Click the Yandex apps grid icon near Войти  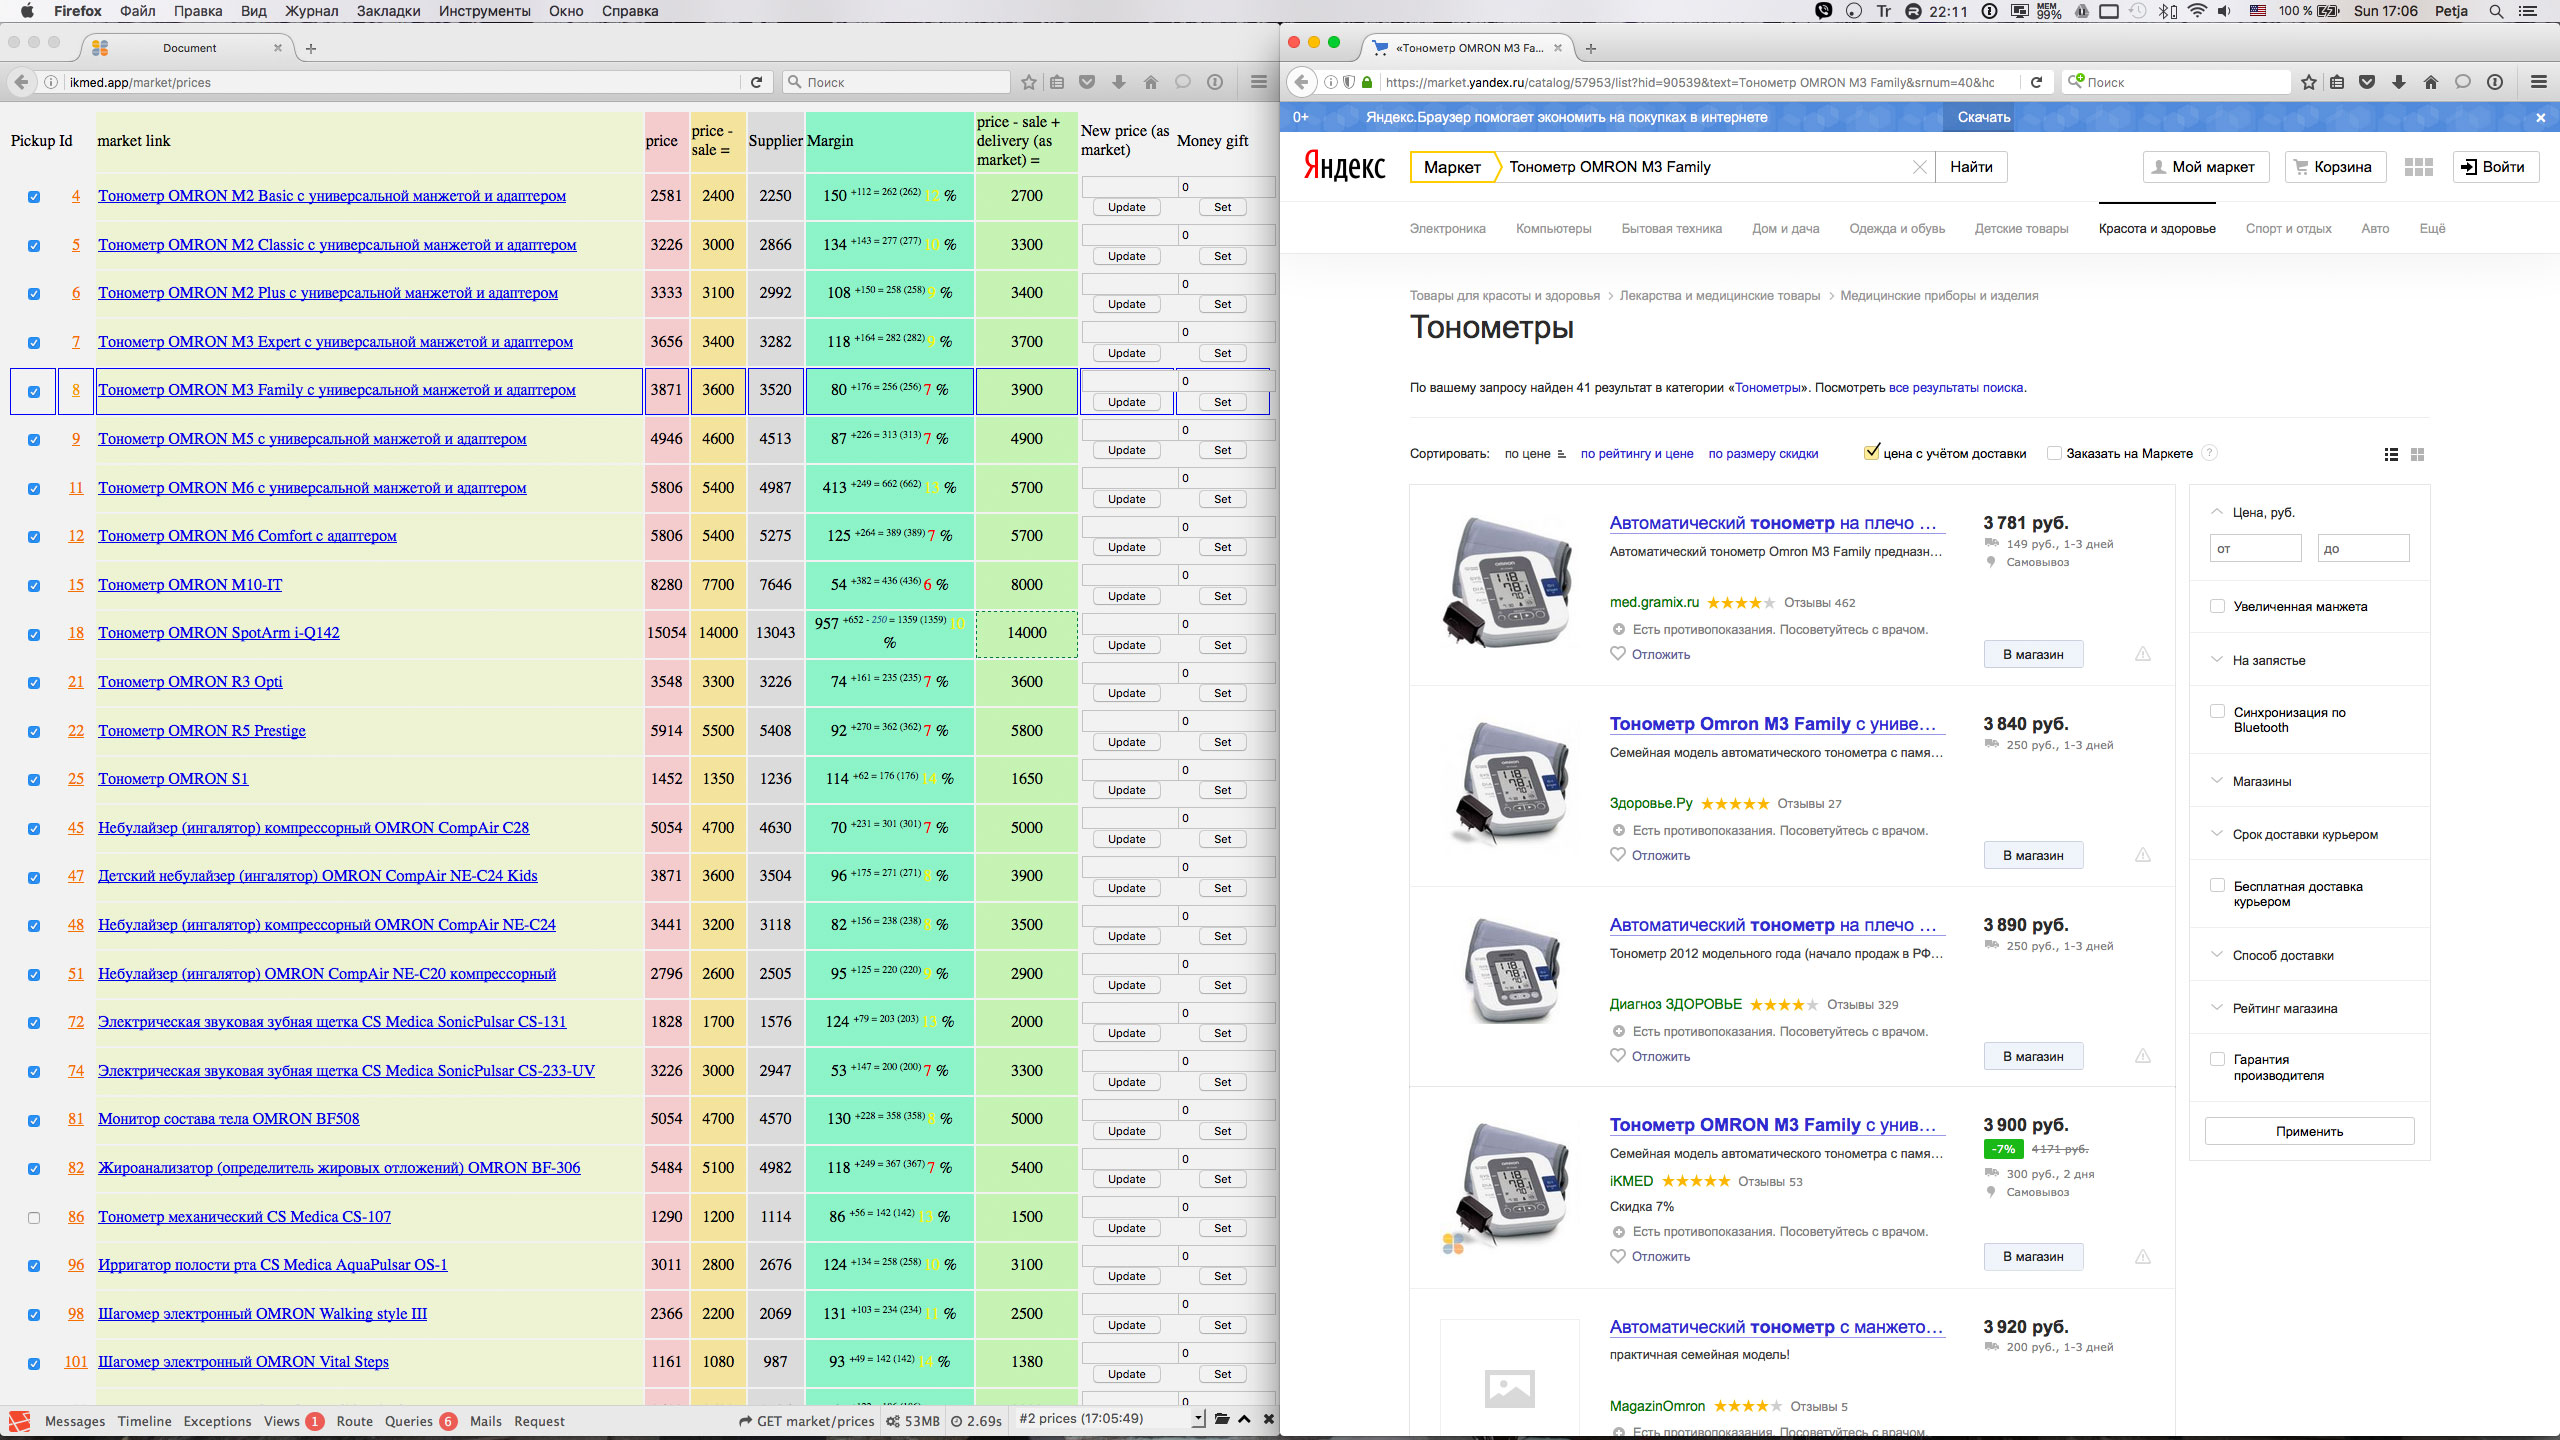pos(2420,167)
